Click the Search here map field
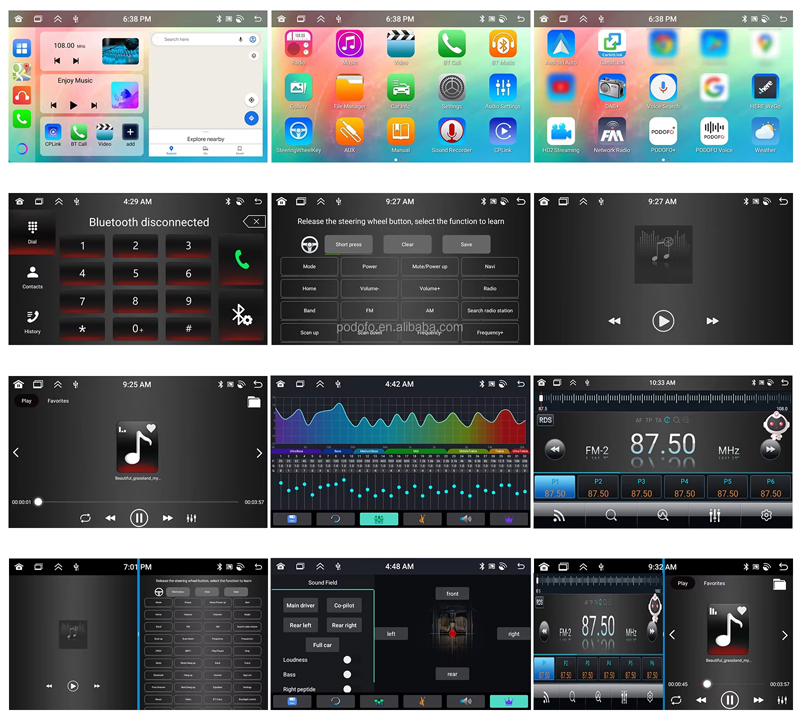Screen dimensions: 800x728 pos(198,39)
